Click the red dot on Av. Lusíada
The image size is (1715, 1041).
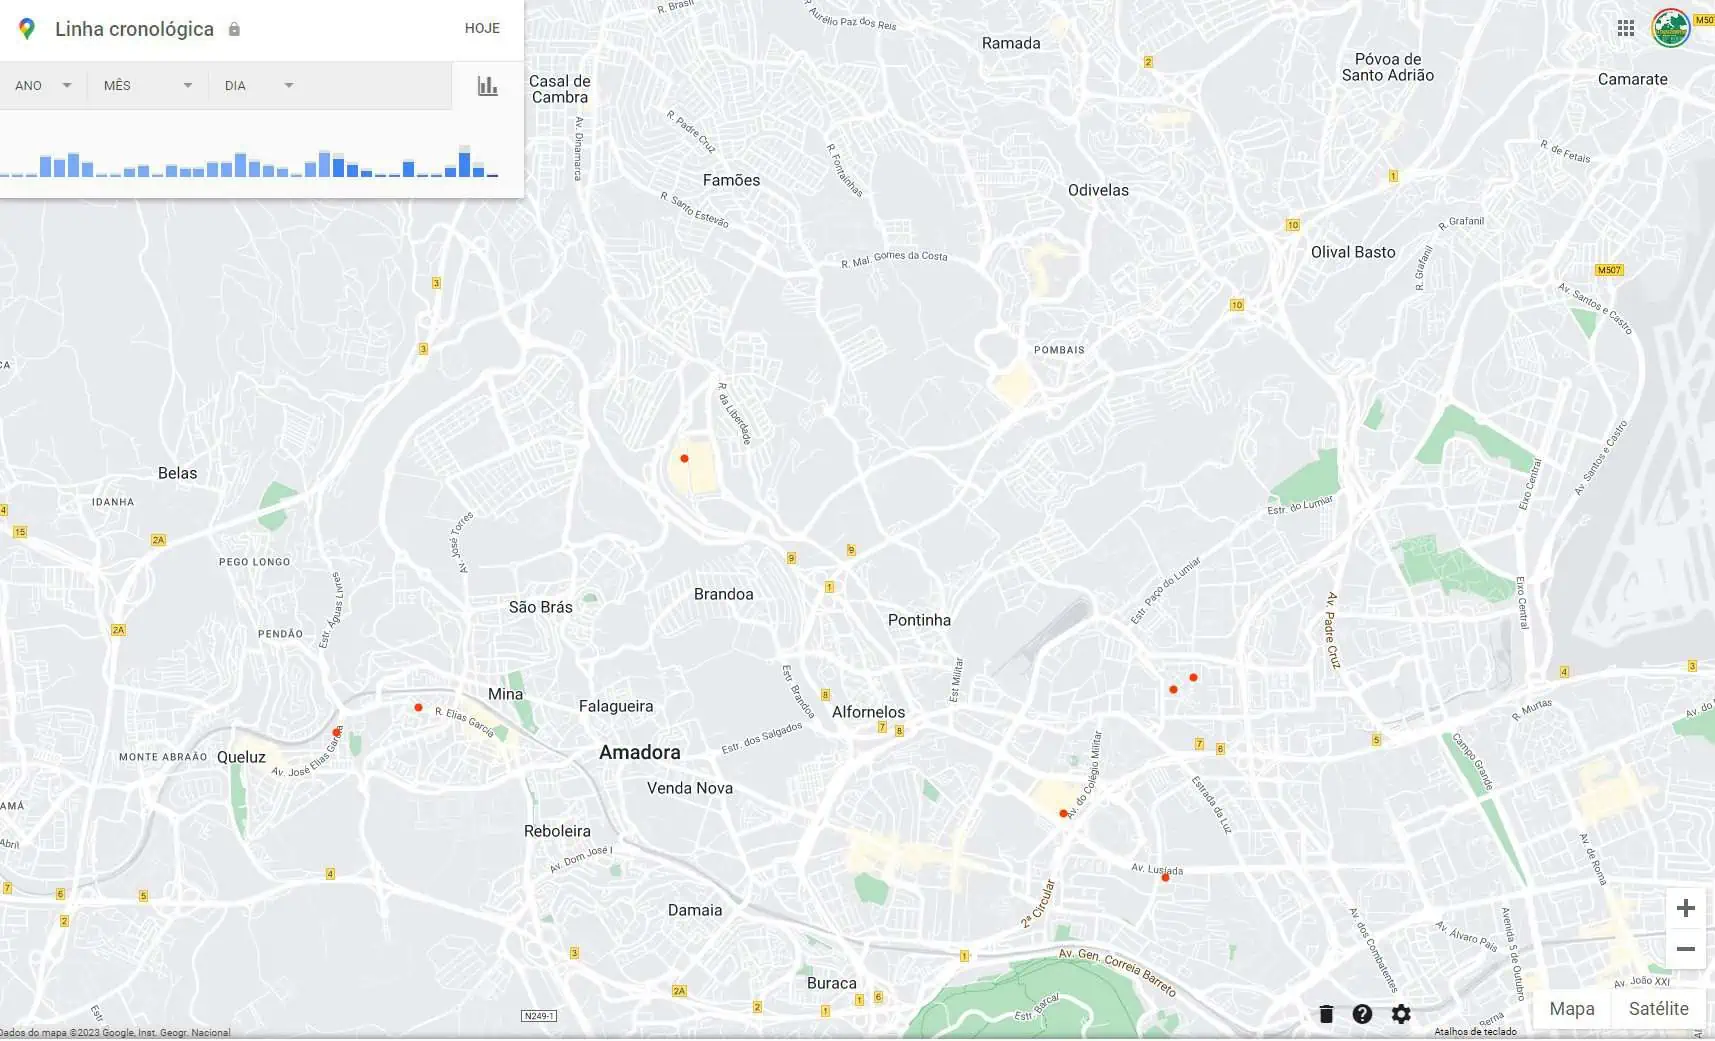click(x=1165, y=878)
